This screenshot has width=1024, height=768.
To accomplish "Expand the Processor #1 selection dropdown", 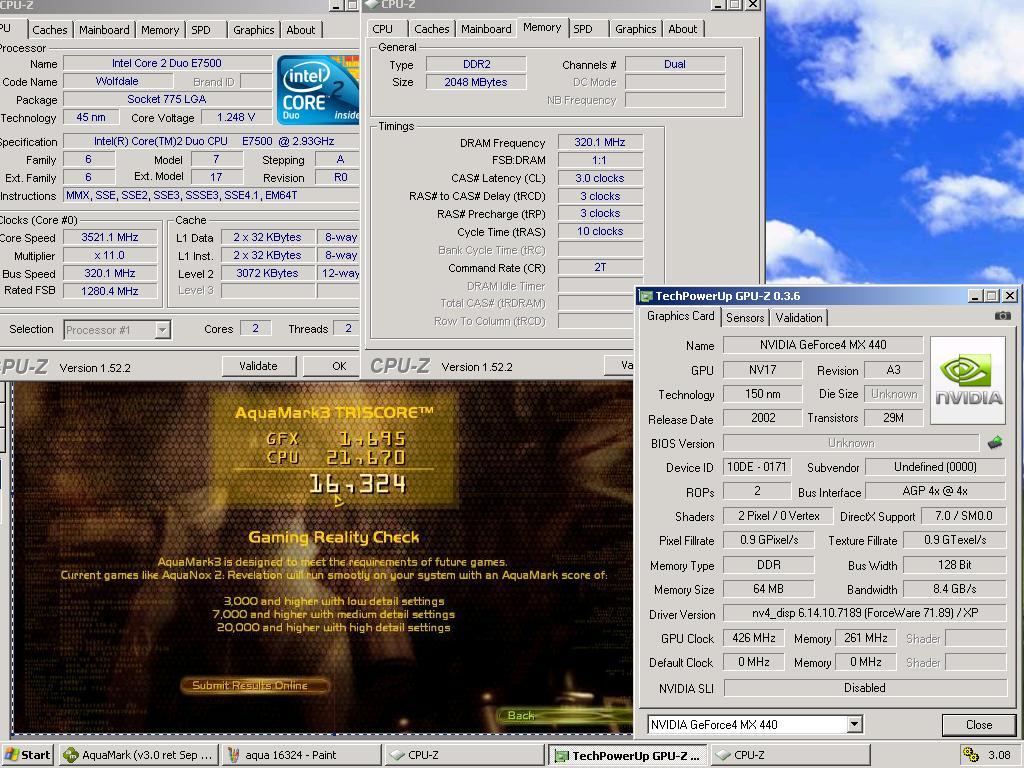I will 162,330.
